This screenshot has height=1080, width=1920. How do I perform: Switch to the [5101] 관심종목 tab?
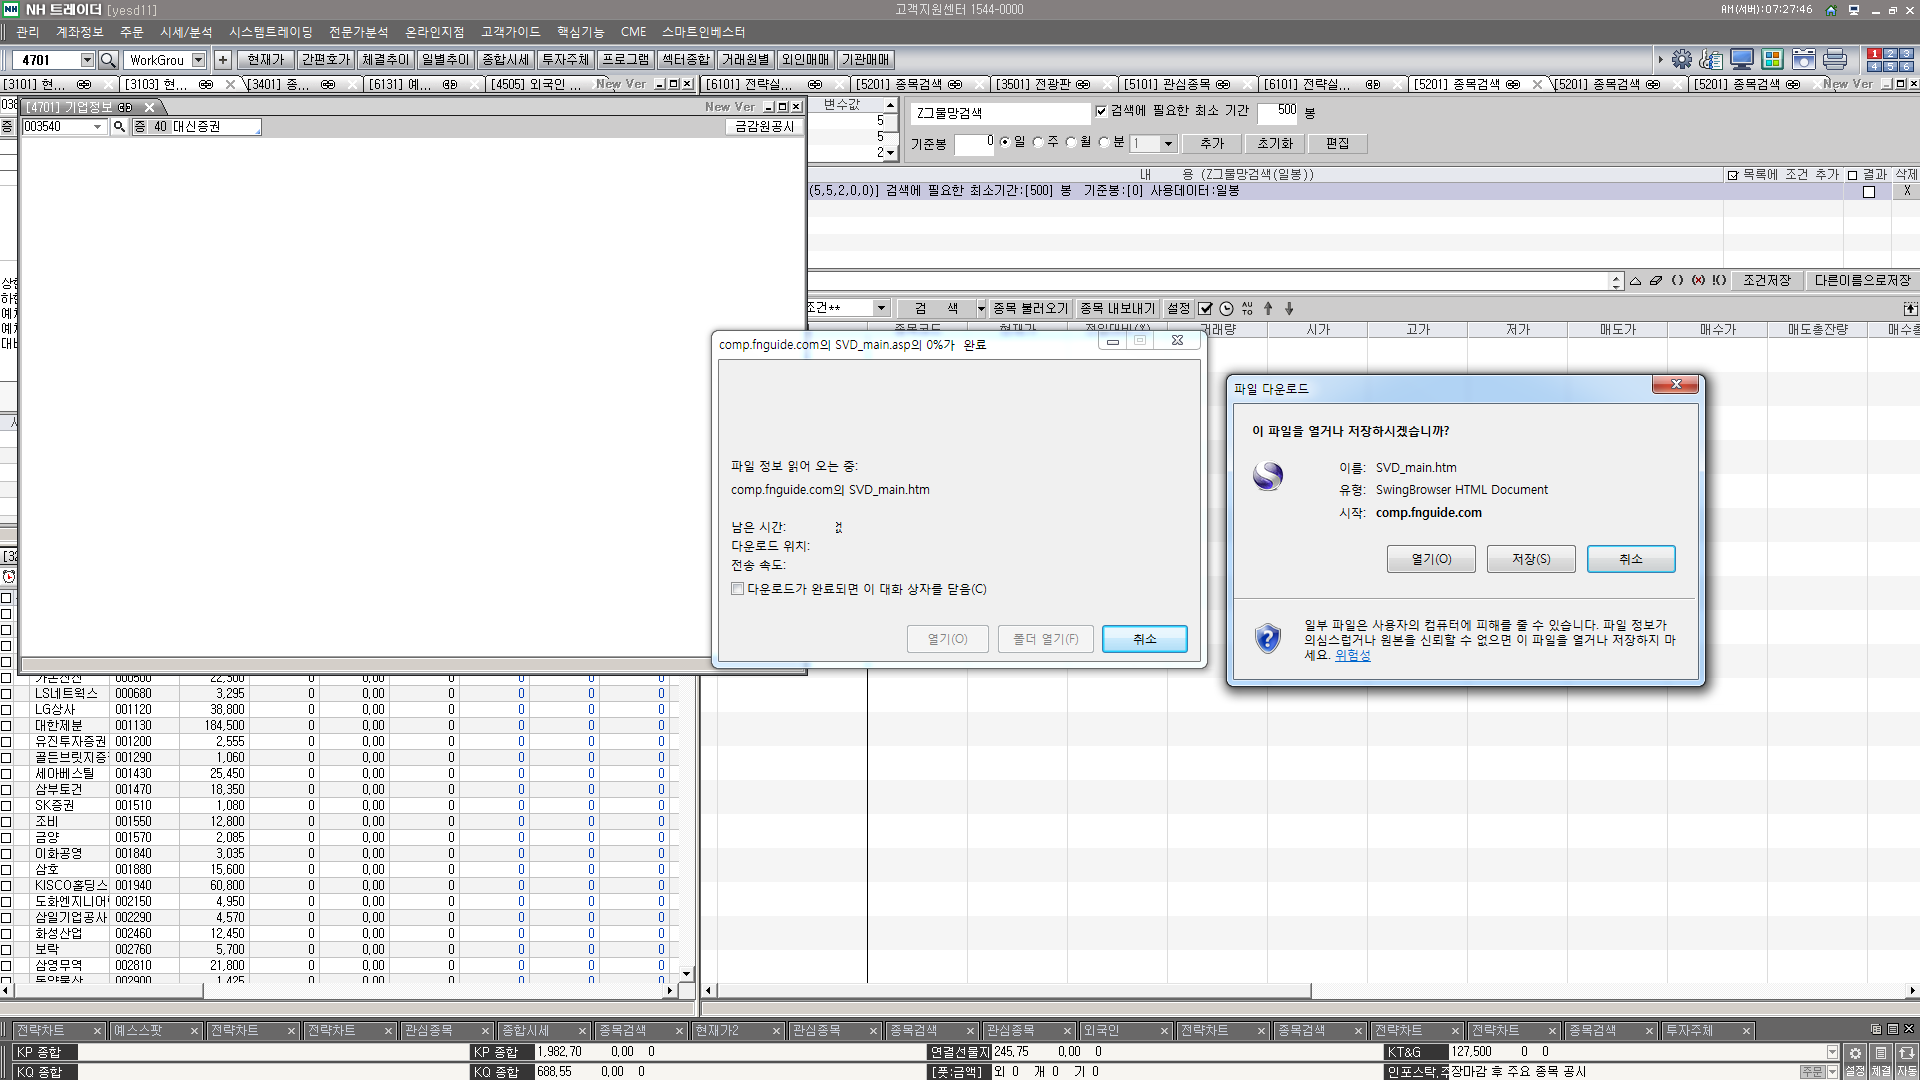[1167, 85]
